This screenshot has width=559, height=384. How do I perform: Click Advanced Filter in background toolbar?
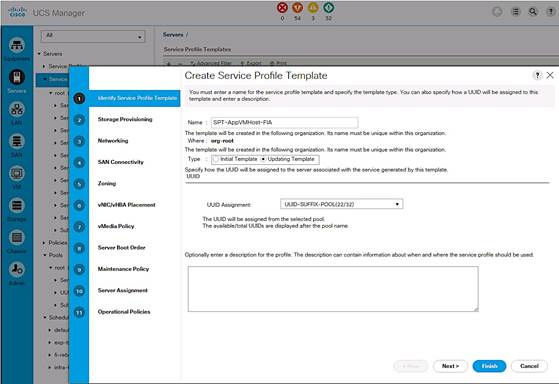click(211, 63)
